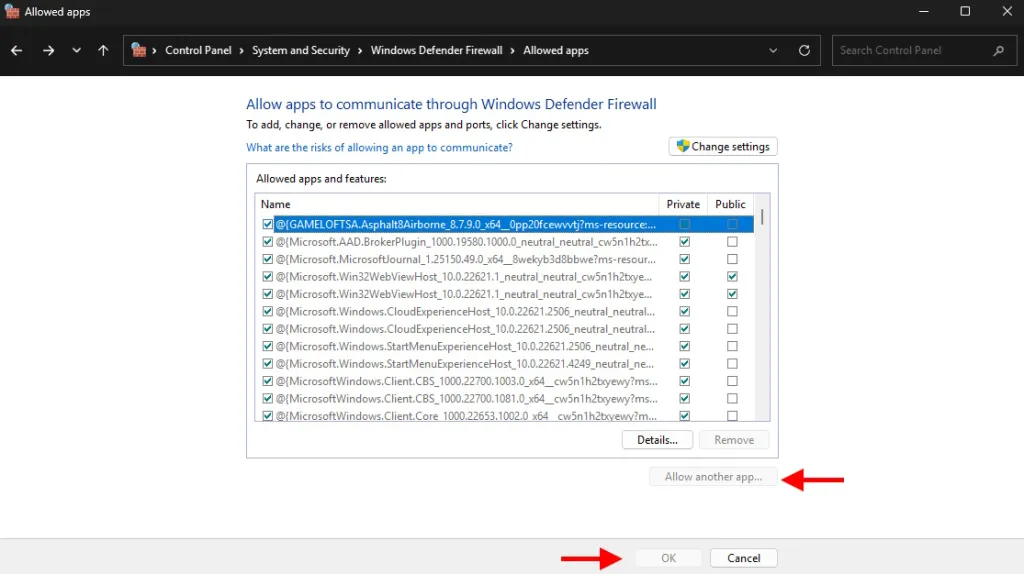The image size is (1024, 574).
Task: Select Allowed apps breadcrumb
Action: click(556, 50)
